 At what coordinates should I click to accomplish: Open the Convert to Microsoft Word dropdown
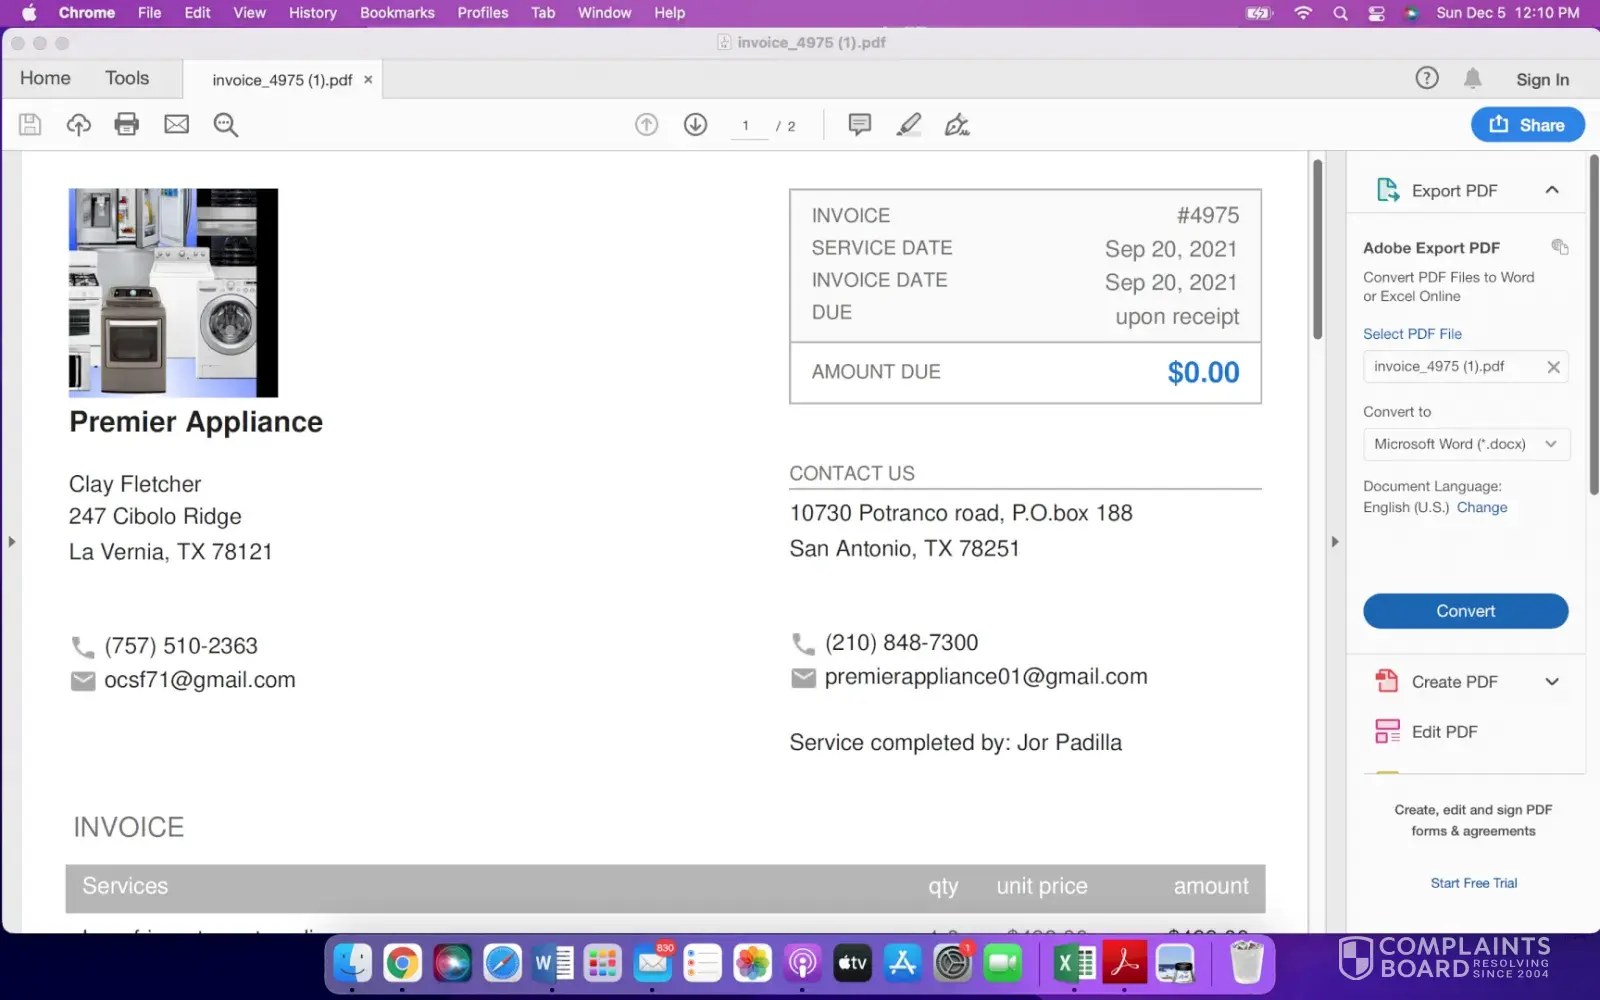[x=1466, y=444]
